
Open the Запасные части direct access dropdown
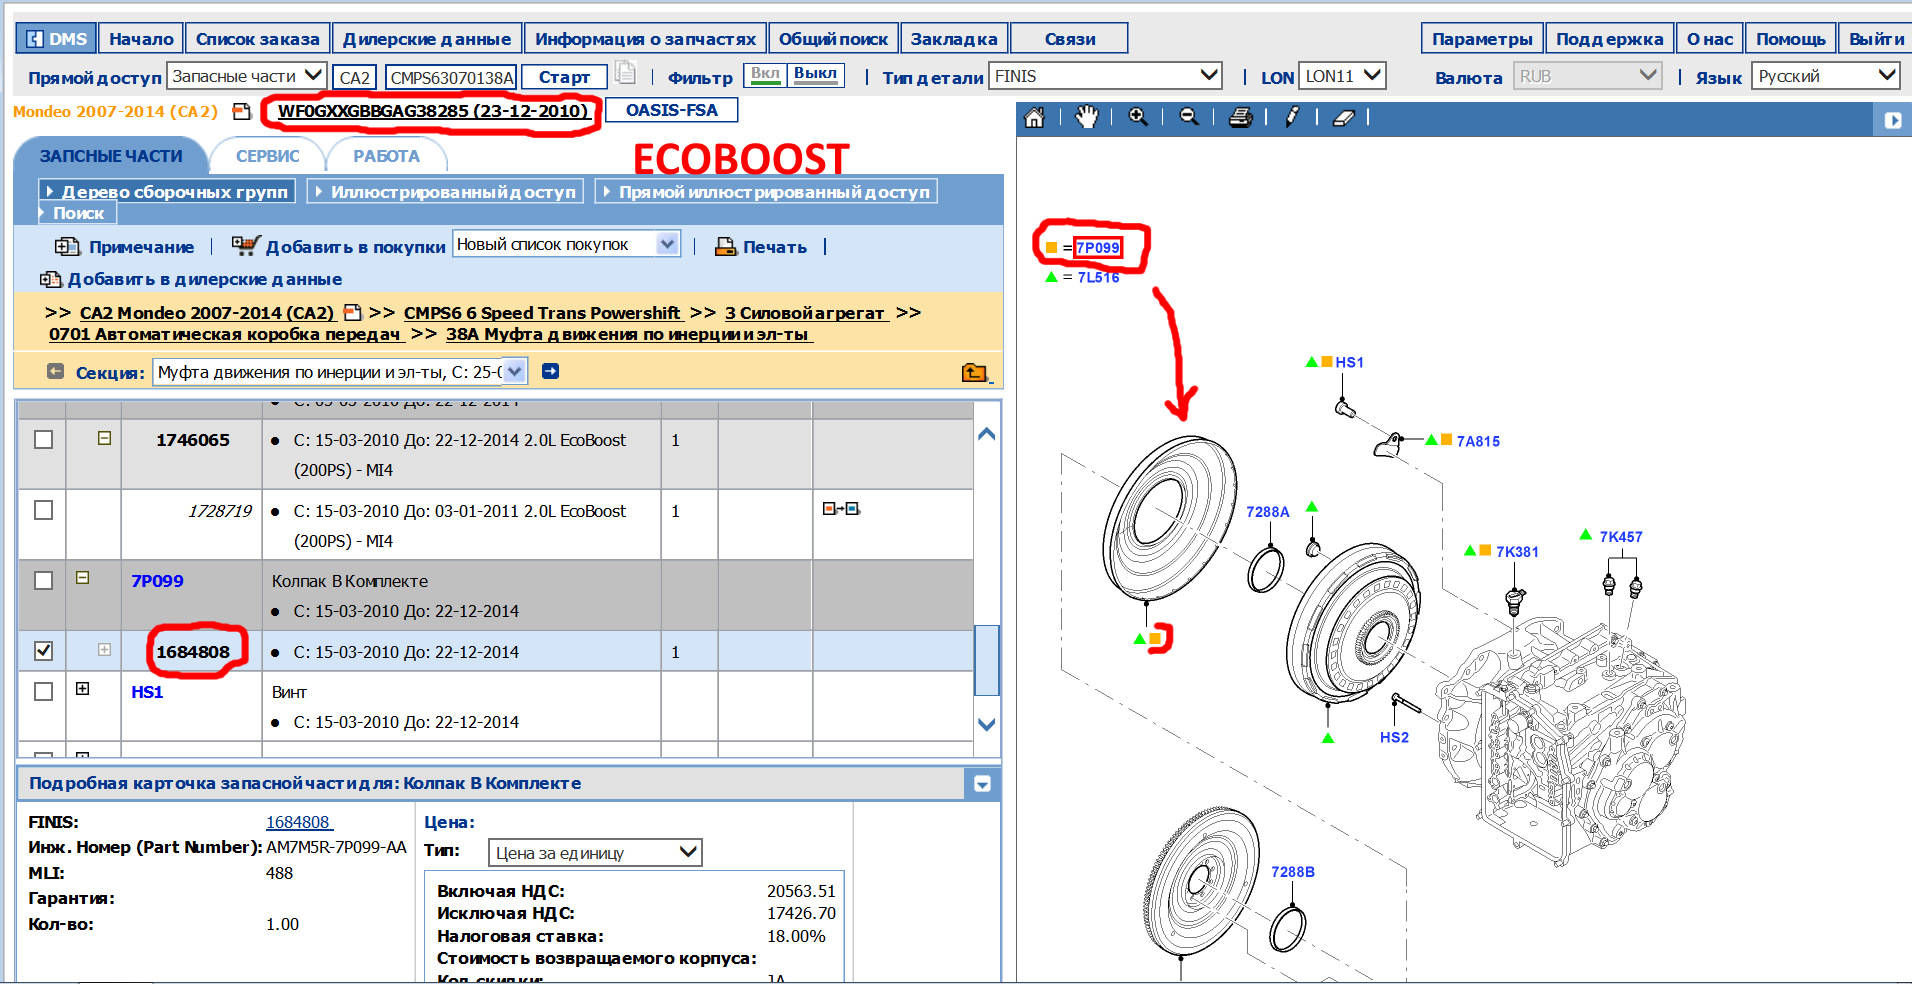pyautogui.click(x=247, y=76)
